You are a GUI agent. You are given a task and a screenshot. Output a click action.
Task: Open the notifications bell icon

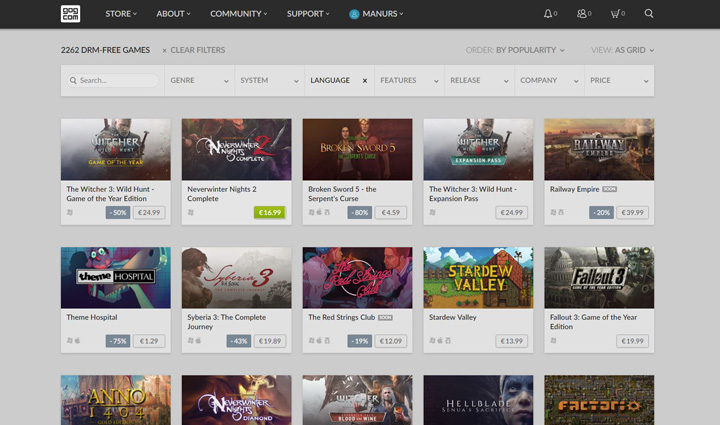[548, 14]
